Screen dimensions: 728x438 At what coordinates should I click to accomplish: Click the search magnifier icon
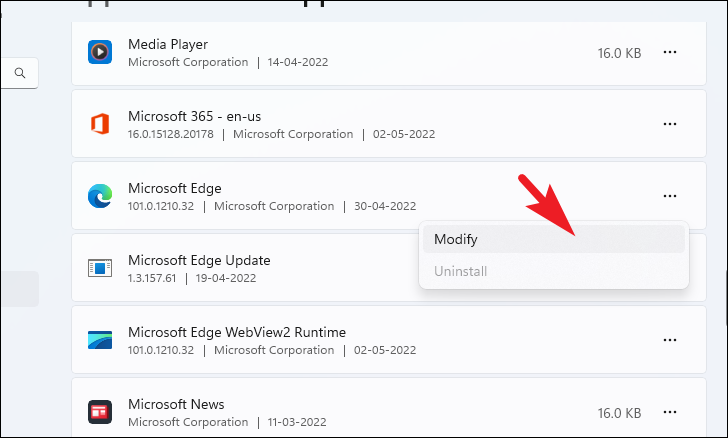pos(20,73)
